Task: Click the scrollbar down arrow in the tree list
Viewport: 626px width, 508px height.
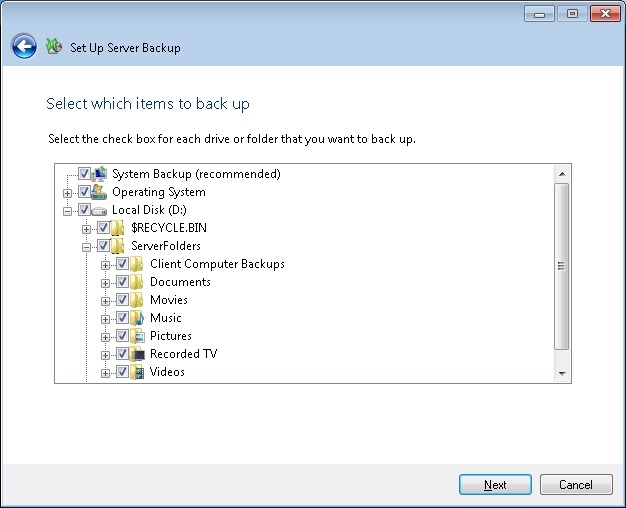Action: [x=561, y=373]
